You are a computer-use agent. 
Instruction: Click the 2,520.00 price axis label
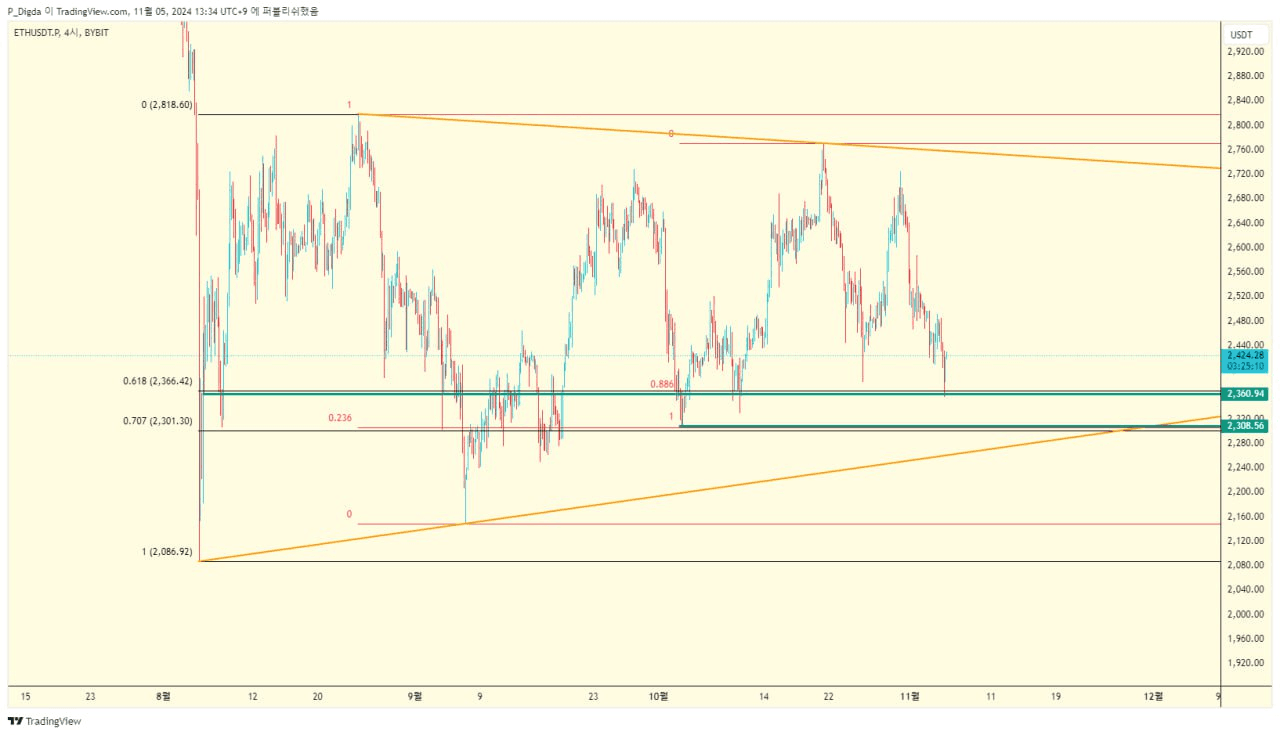pos(1247,296)
